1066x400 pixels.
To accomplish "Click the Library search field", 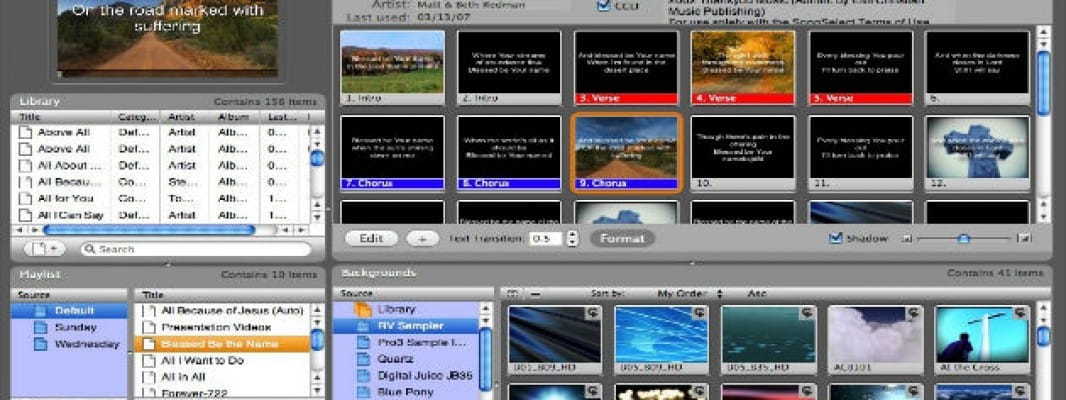I will [195, 250].
